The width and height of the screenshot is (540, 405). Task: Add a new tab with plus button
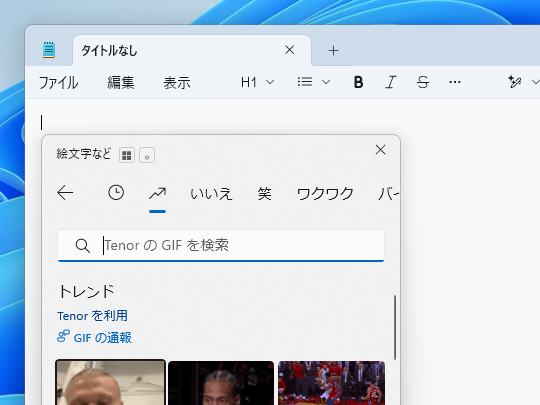click(x=333, y=51)
